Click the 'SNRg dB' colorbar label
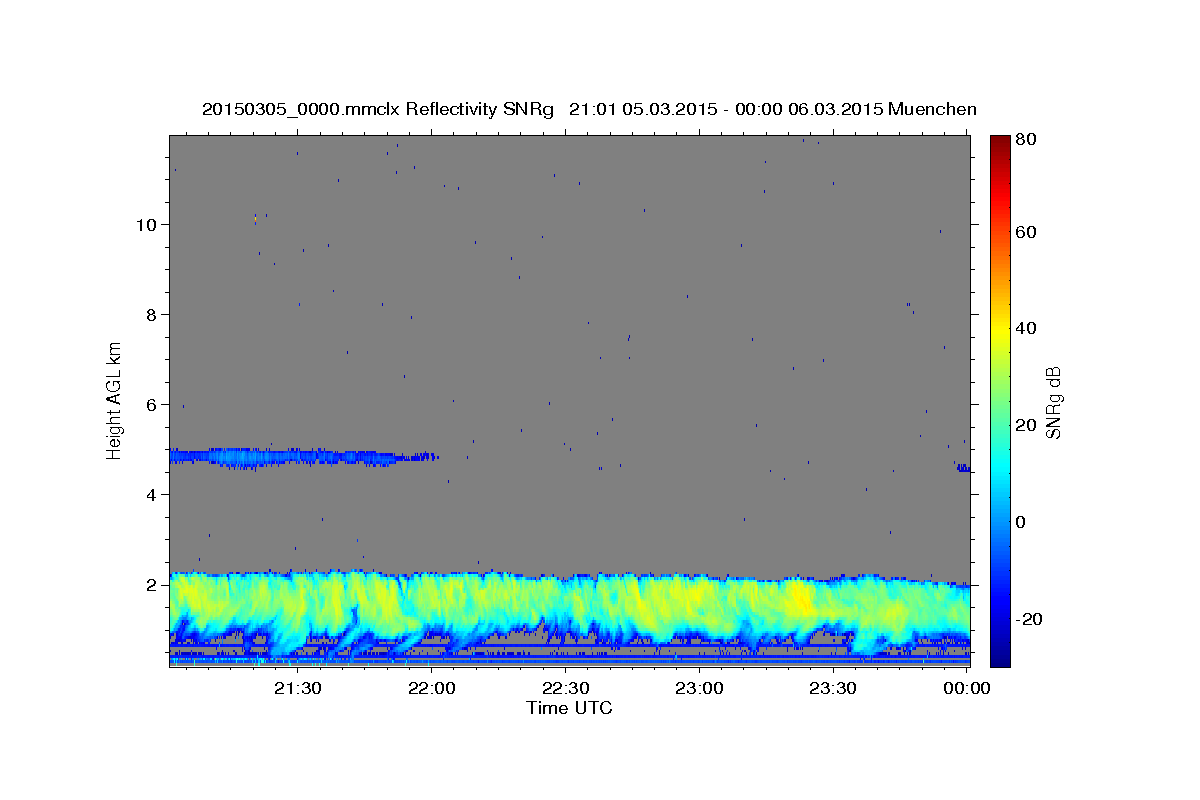The height and width of the screenshot is (800, 1200). (1053, 403)
